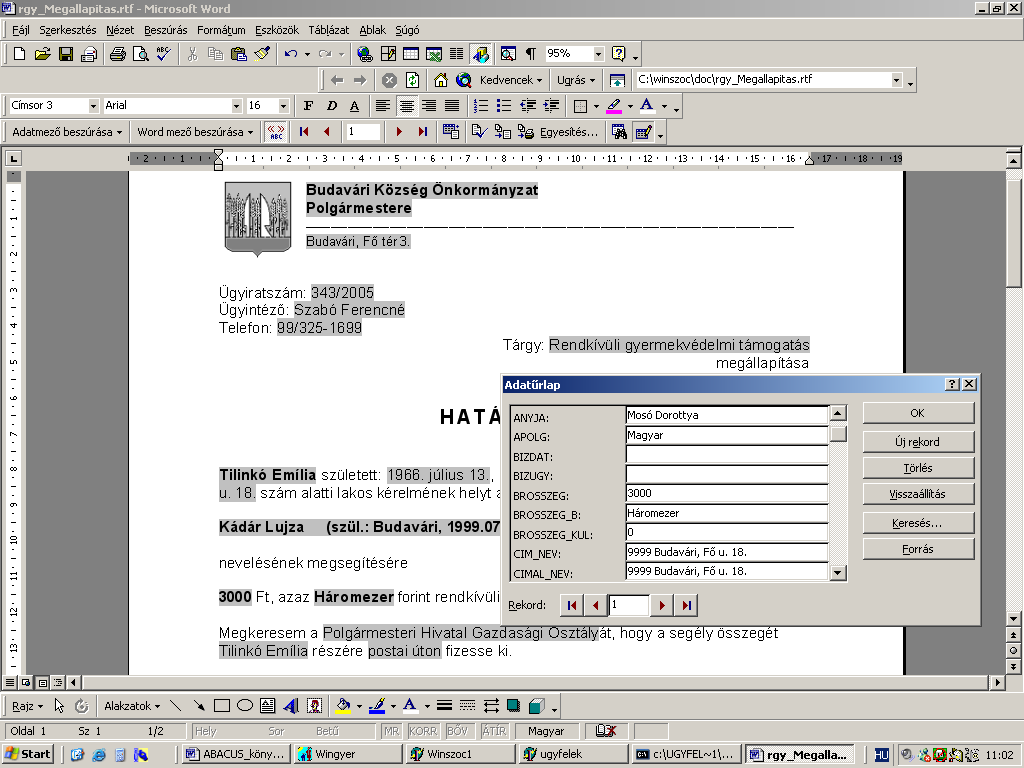Open a file with the folder icon

(x=42, y=54)
